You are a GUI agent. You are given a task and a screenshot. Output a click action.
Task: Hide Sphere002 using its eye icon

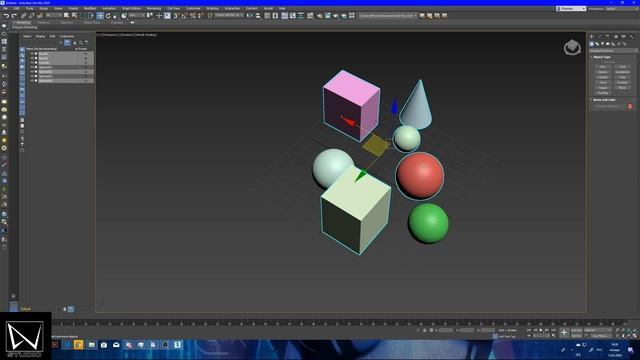[x=32, y=71]
